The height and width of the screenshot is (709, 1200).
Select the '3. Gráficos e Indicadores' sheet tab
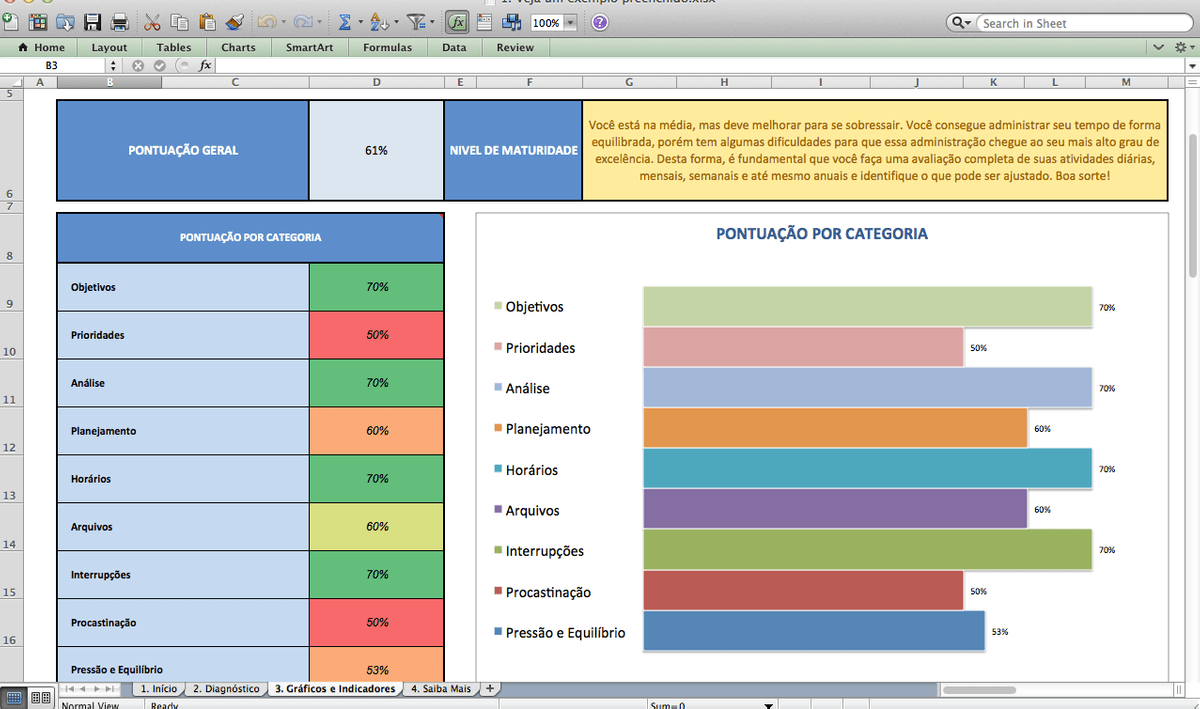(x=335, y=688)
